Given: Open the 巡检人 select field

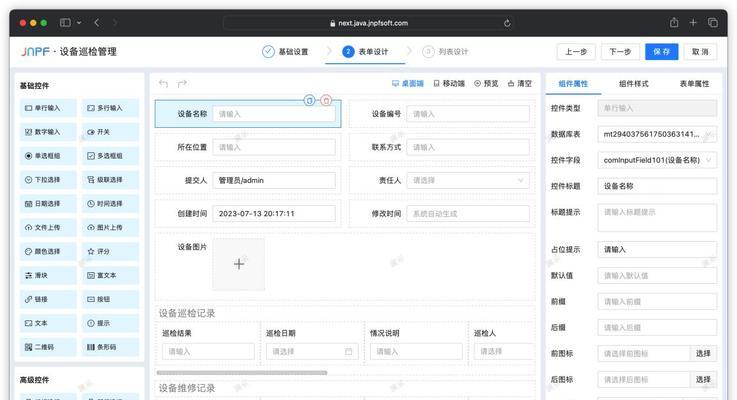Looking at the screenshot, I should point(504,352).
